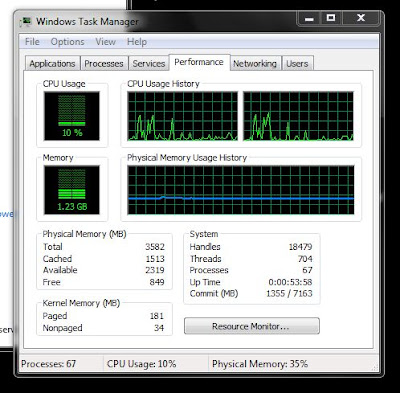The height and width of the screenshot is (393, 400).
Task: Close the Task Manager window
Action: [x=361, y=18]
